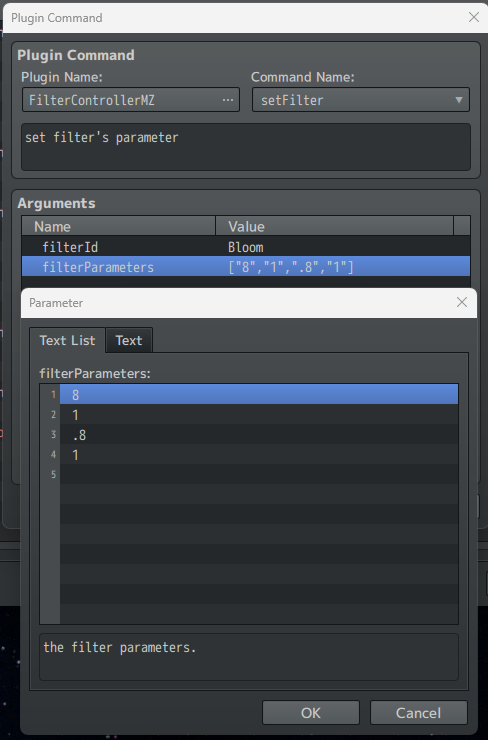488x740 pixels.
Task: Expand the Command Name dropdown arrow
Action: 458,100
